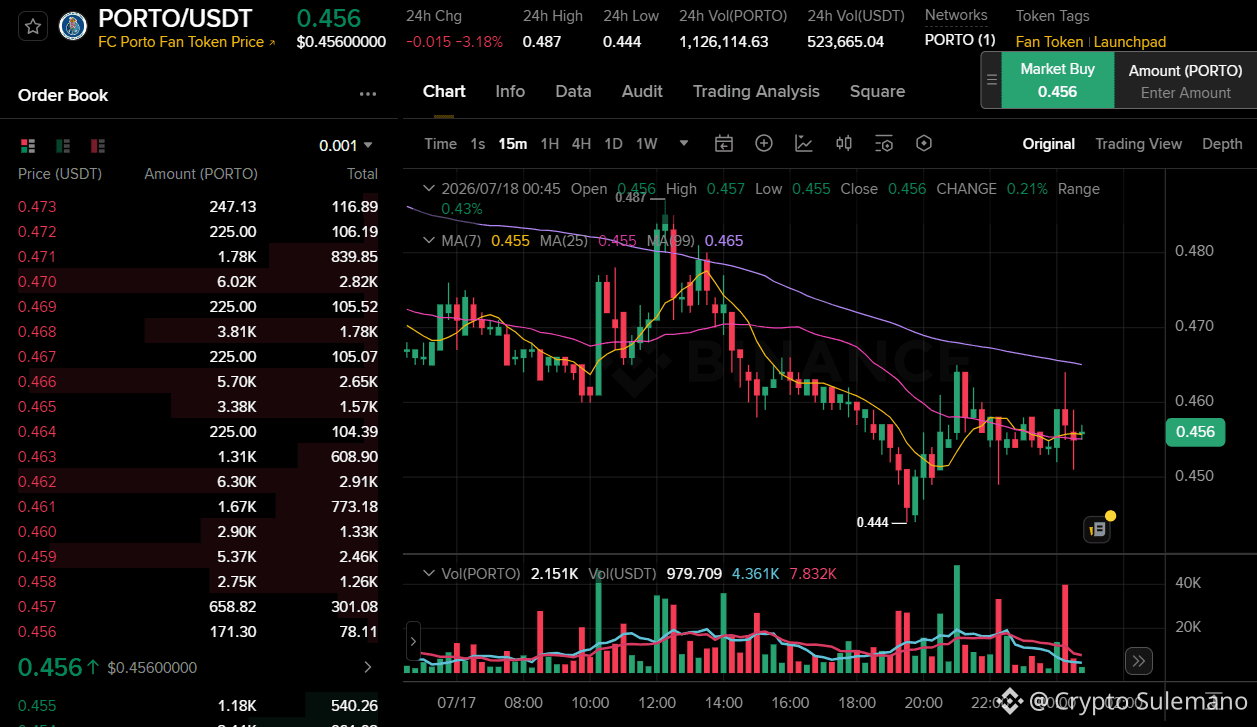Select the 1D time interval
1257x727 pixels.
tap(614, 143)
